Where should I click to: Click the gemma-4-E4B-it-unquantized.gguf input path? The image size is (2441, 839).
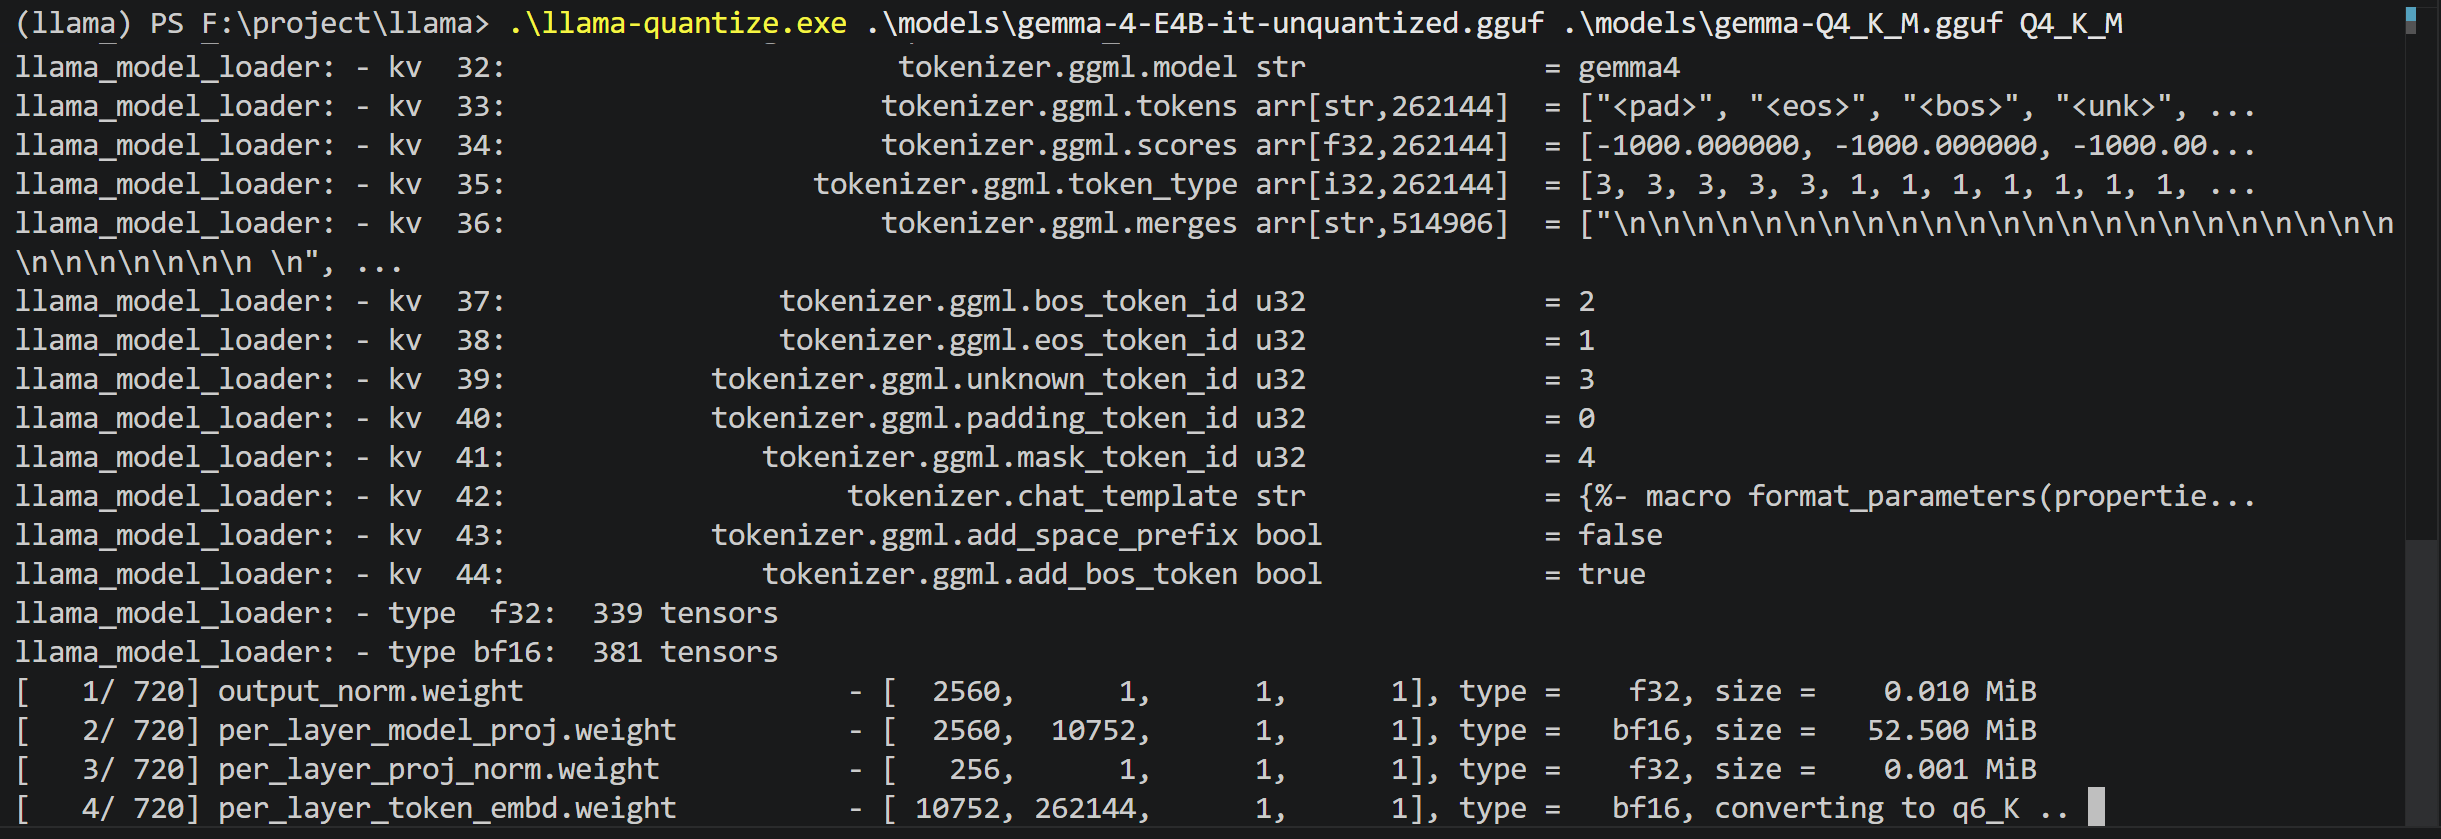1205,23
